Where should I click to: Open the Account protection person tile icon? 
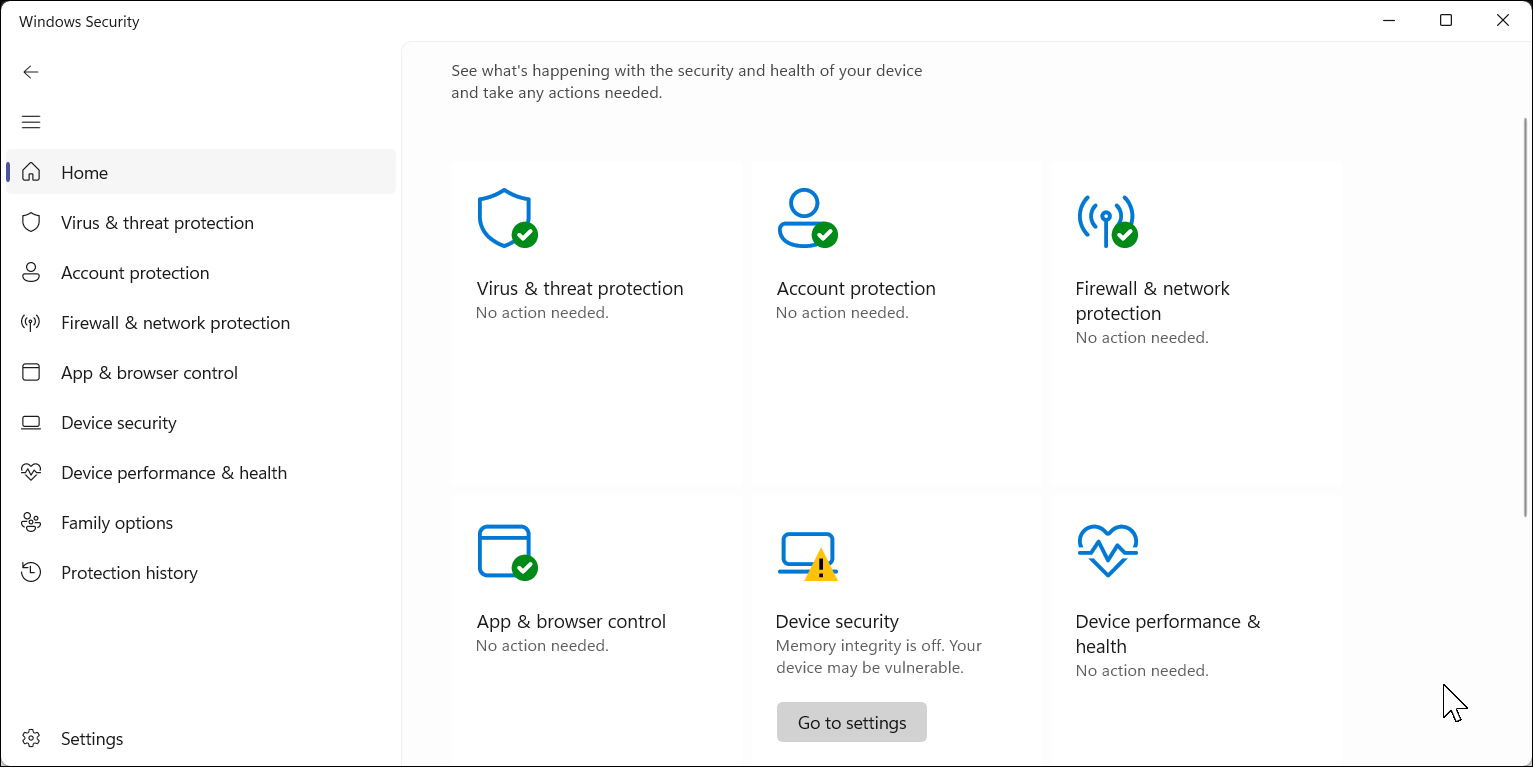pos(806,218)
